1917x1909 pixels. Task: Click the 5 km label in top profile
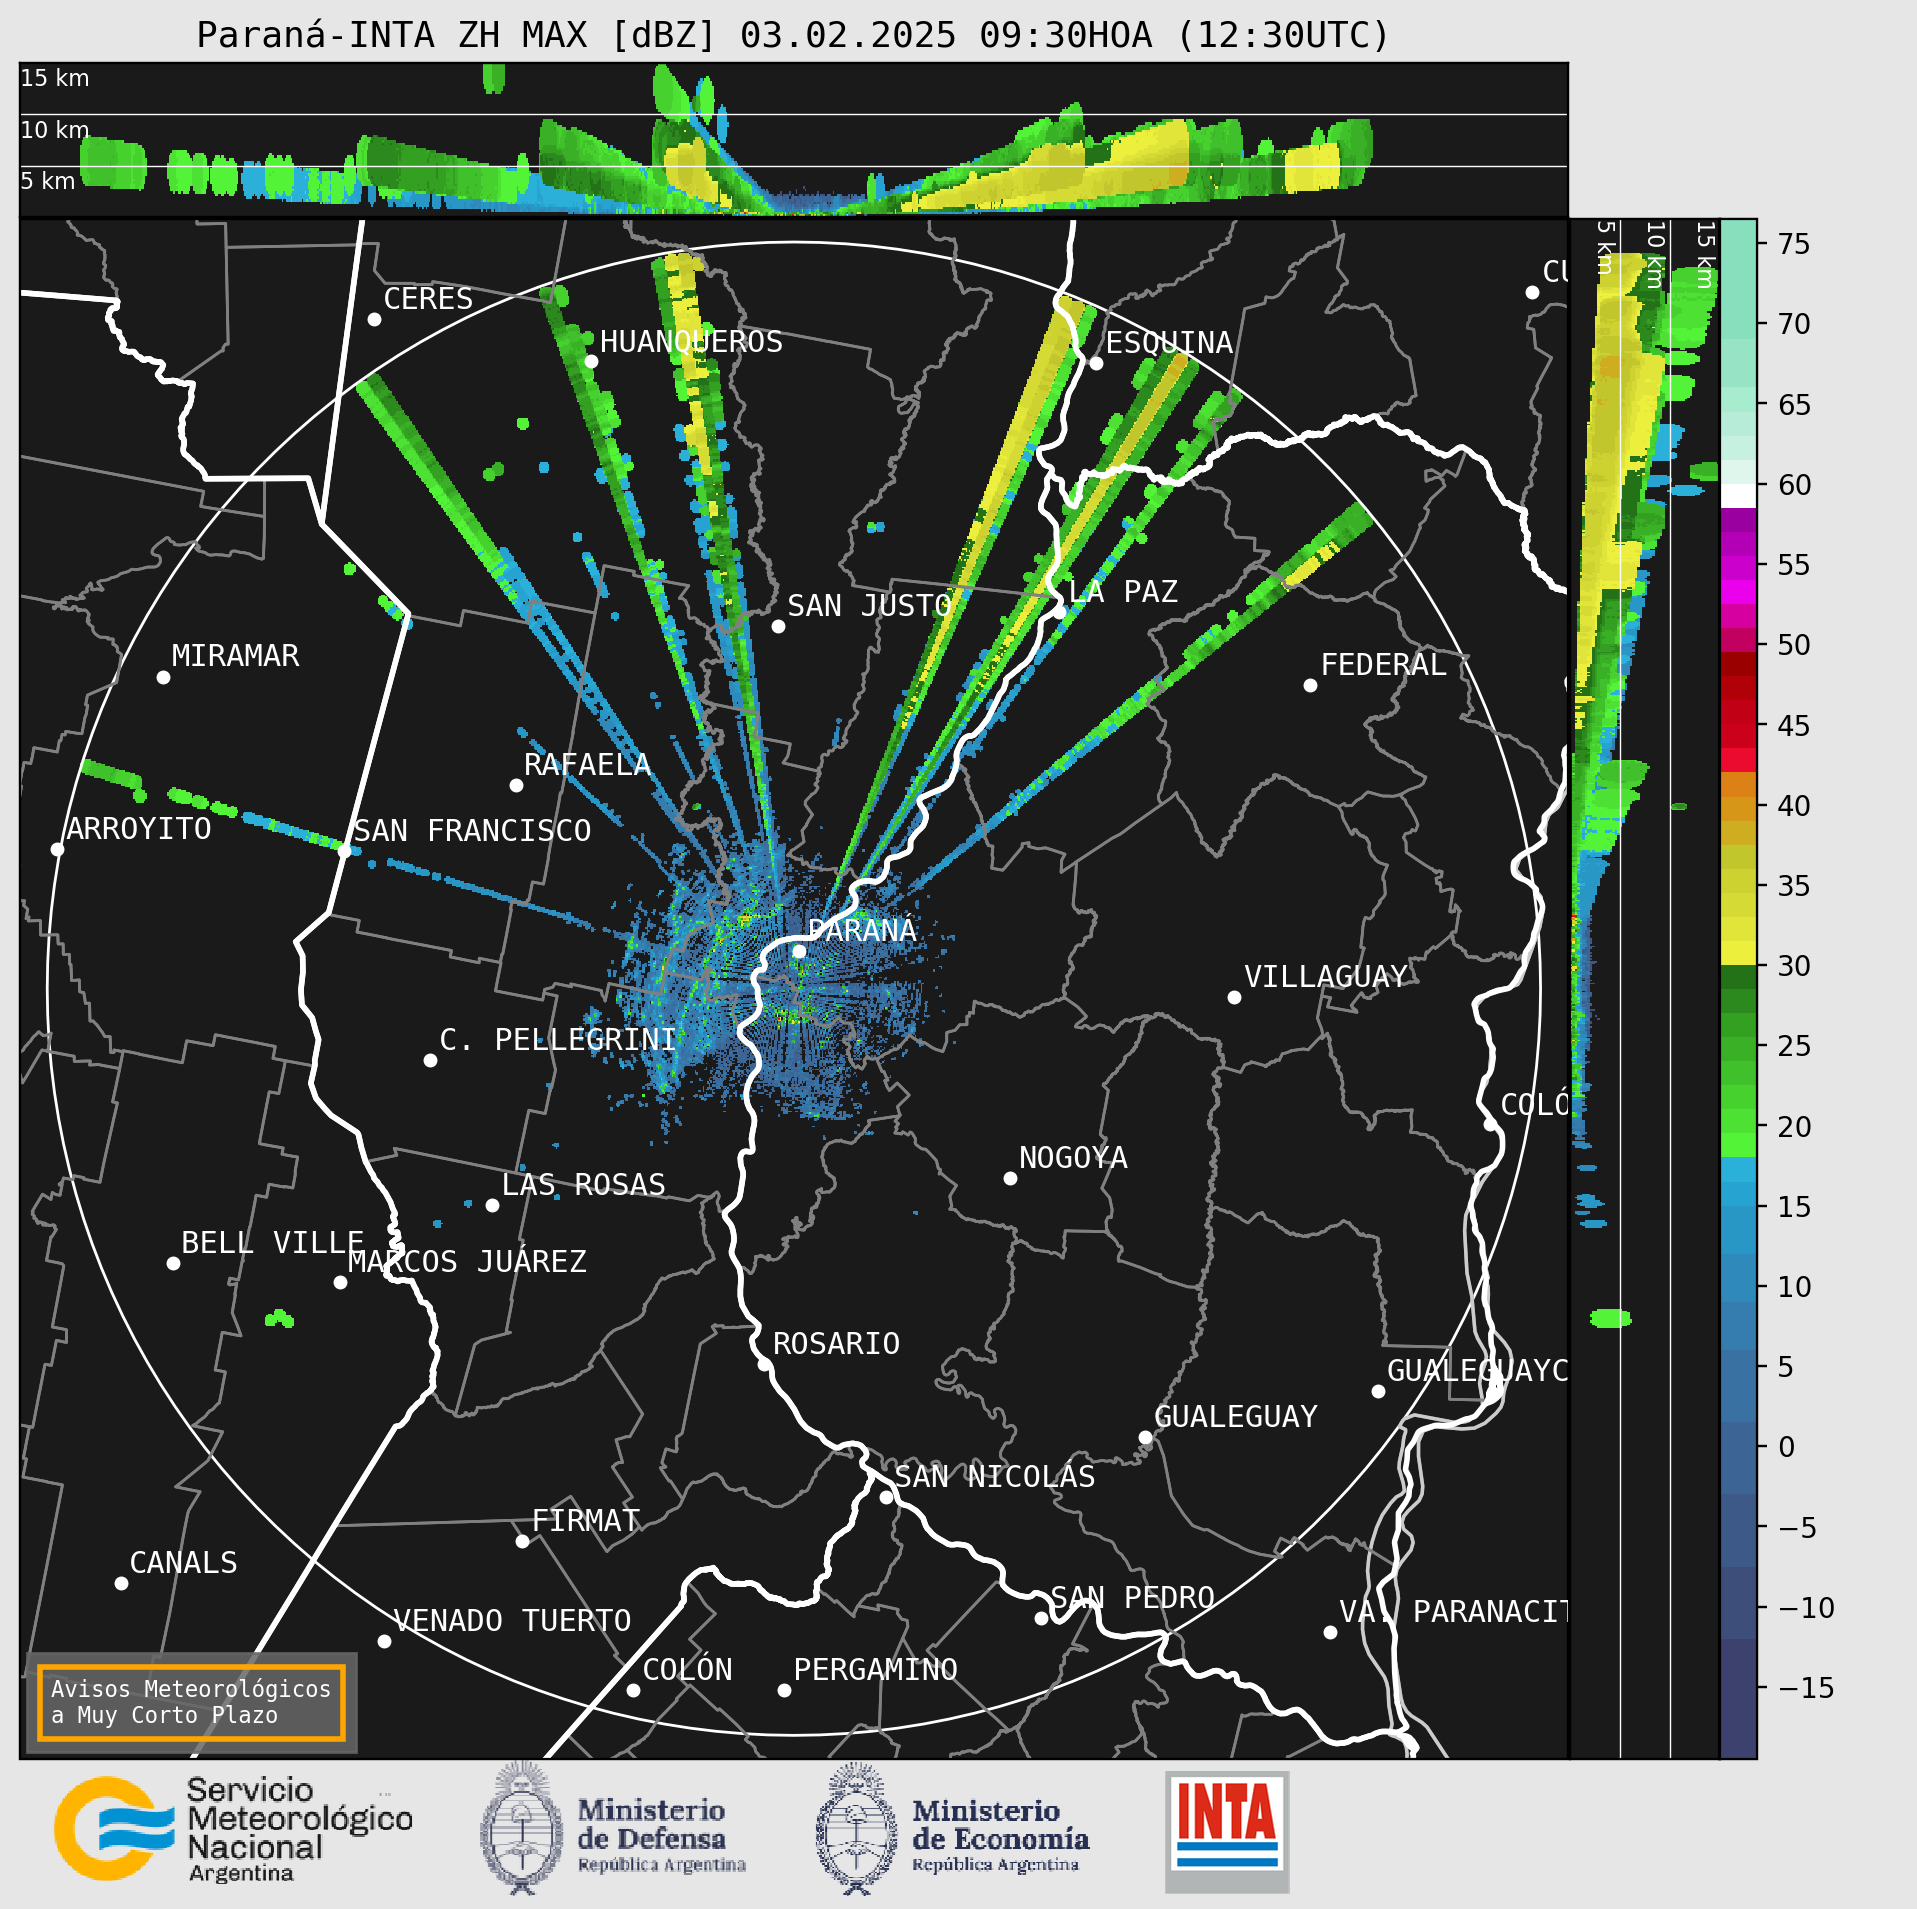pos(48,181)
